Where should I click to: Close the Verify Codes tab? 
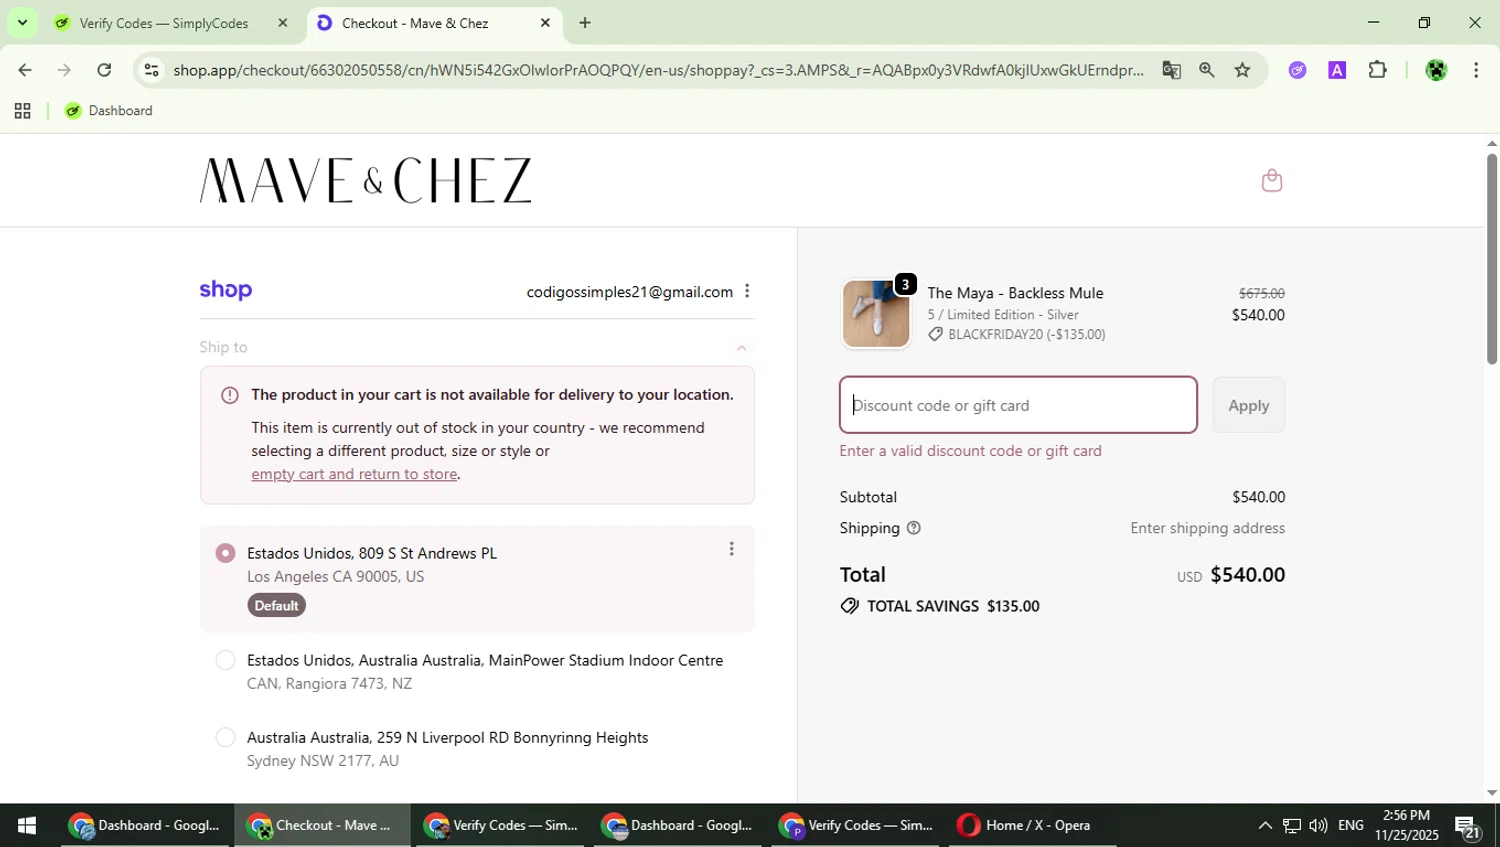click(283, 23)
